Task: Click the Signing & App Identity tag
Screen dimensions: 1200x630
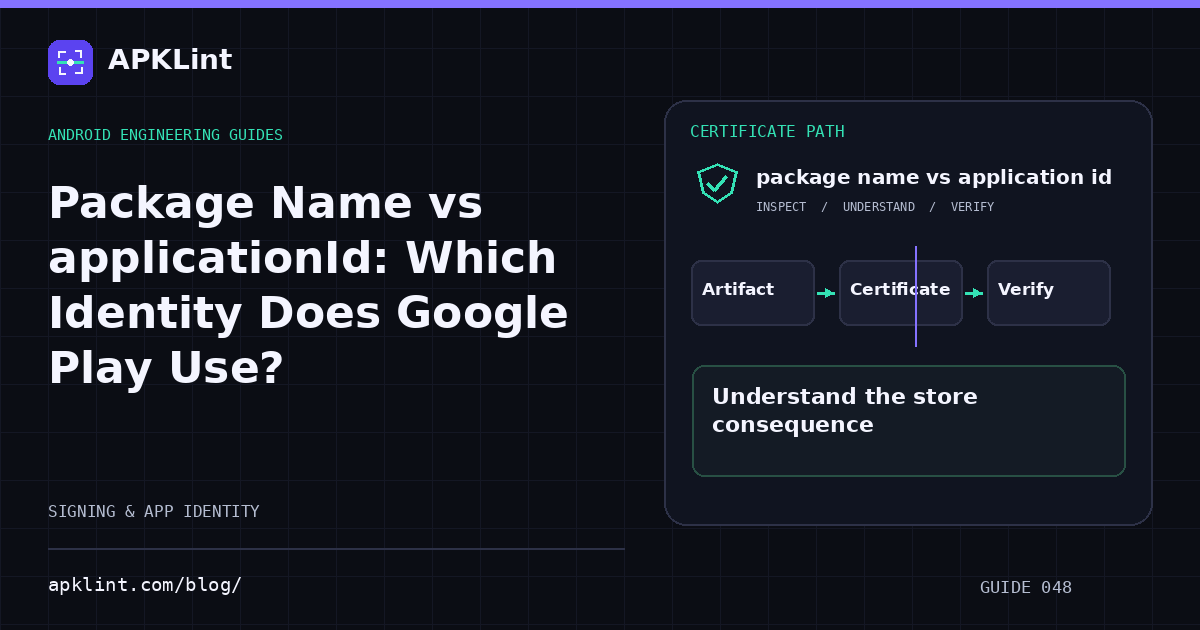Action: (154, 512)
